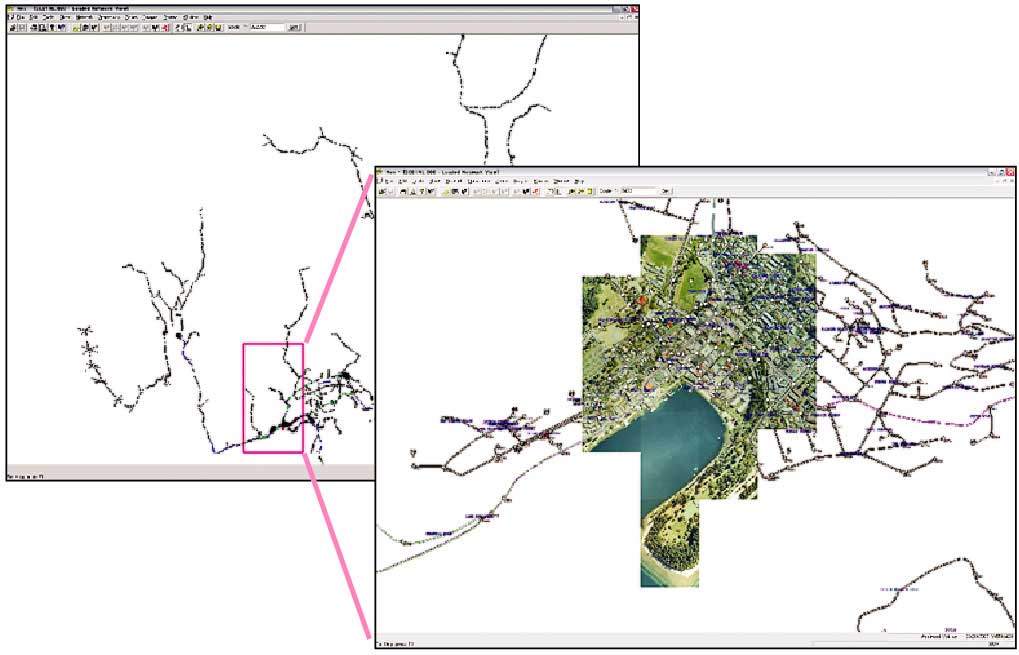Focus the Scale input field in the front window
The height and width of the screenshot is (655, 1019).
point(638,191)
